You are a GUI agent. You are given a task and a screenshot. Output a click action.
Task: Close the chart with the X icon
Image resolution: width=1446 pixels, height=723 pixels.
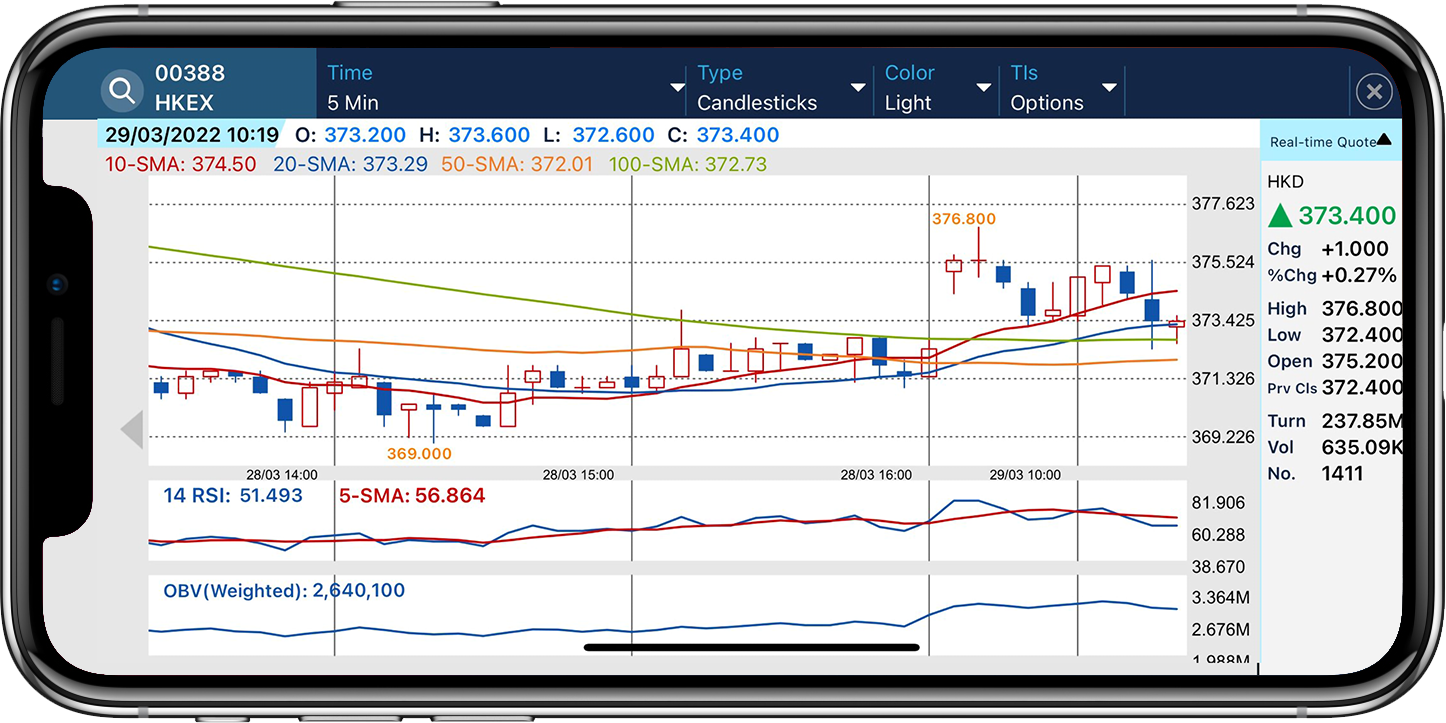pos(1374,92)
